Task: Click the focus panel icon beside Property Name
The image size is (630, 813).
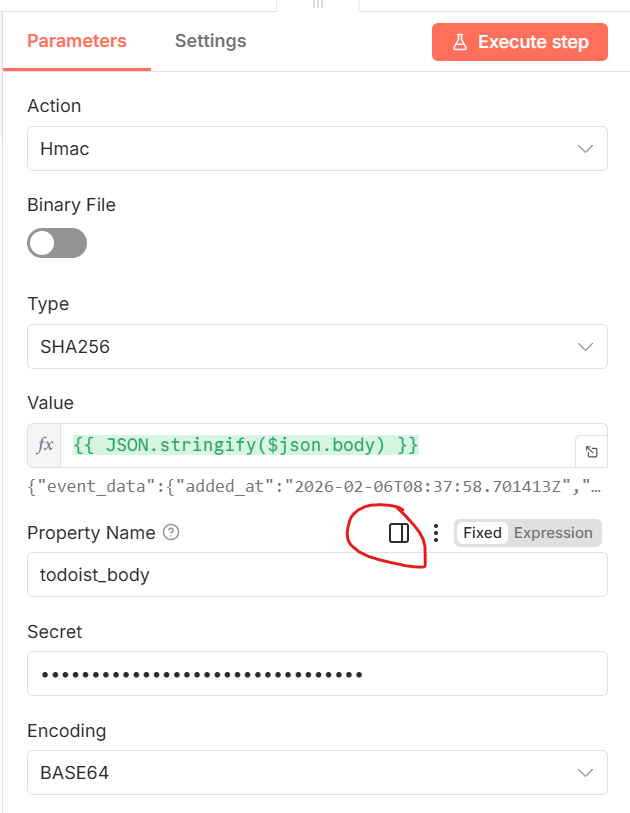Action: (x=399, y=533)
